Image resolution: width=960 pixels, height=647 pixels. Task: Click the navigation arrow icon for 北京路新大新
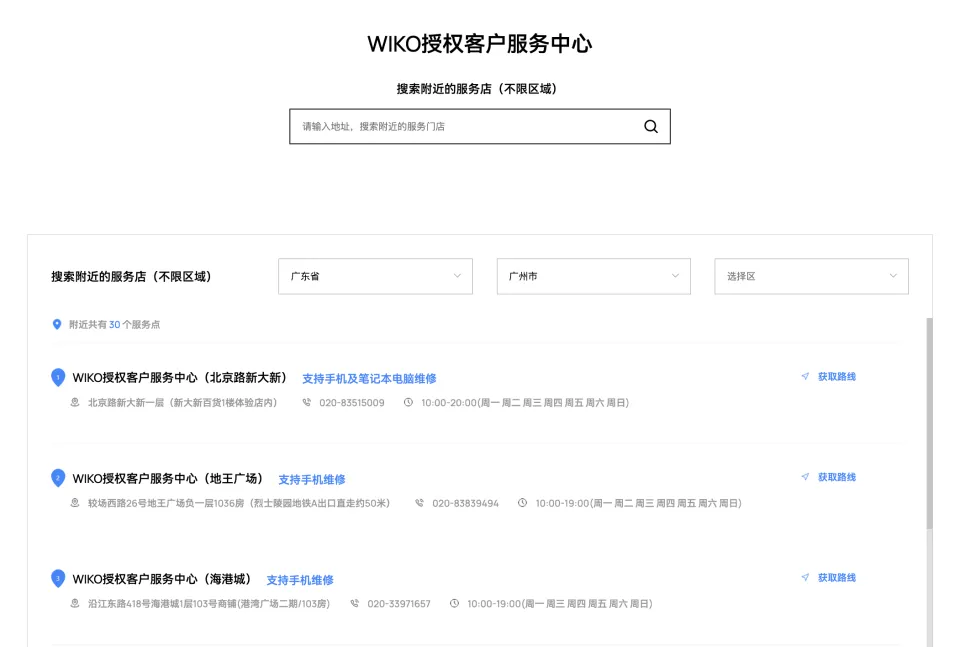click(805, 377)
